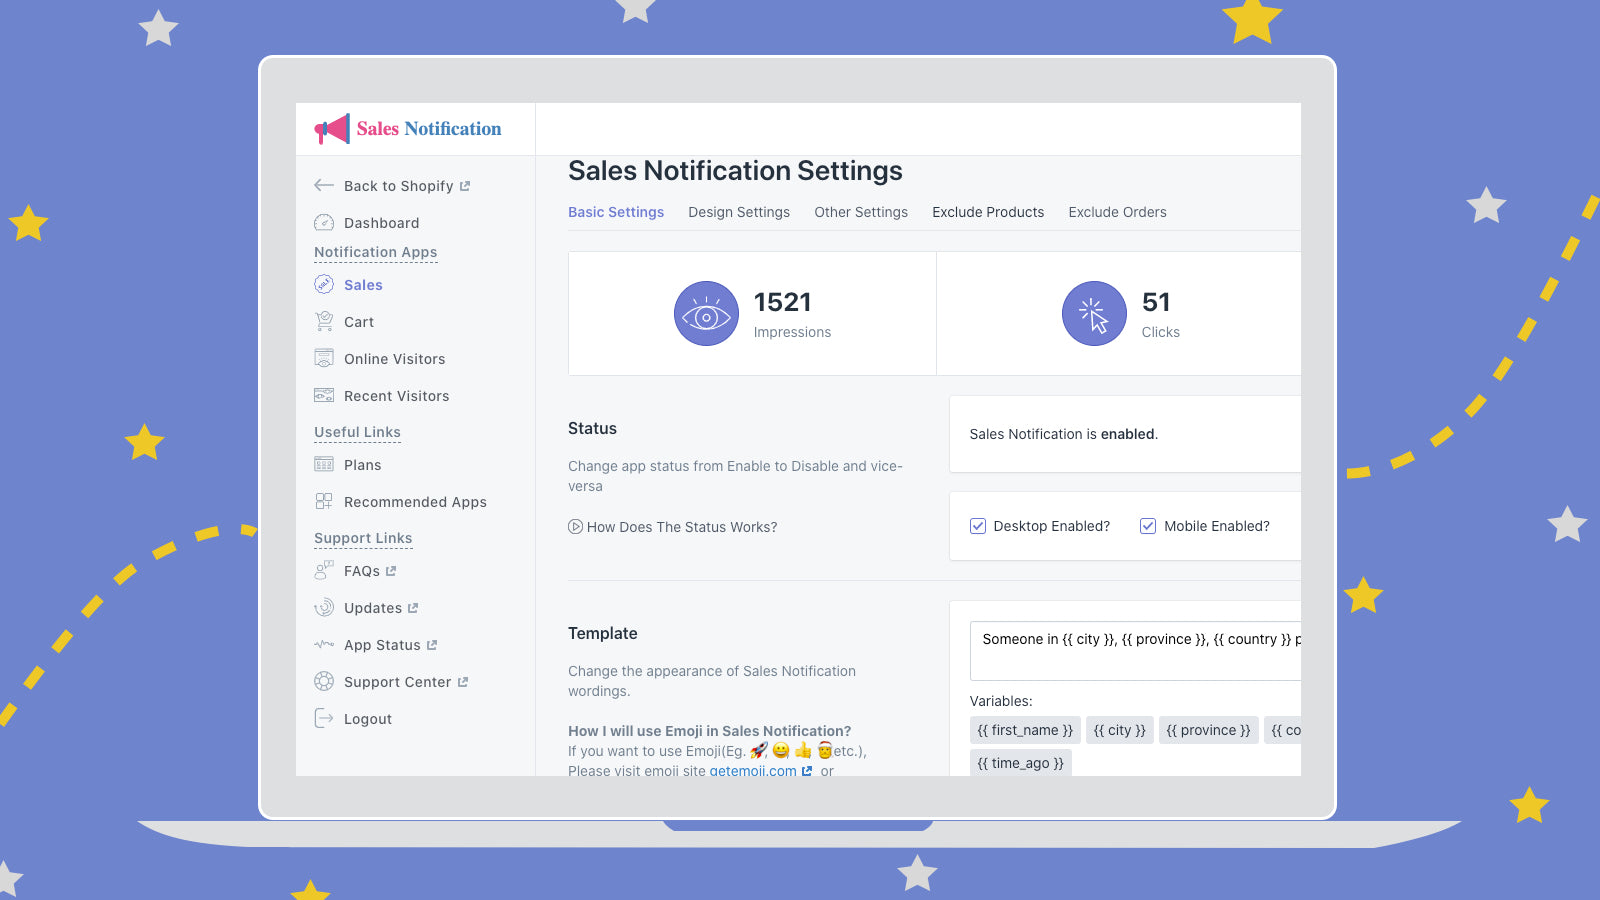
Task: Open the Cart notification icon
Action: [324, 322]
